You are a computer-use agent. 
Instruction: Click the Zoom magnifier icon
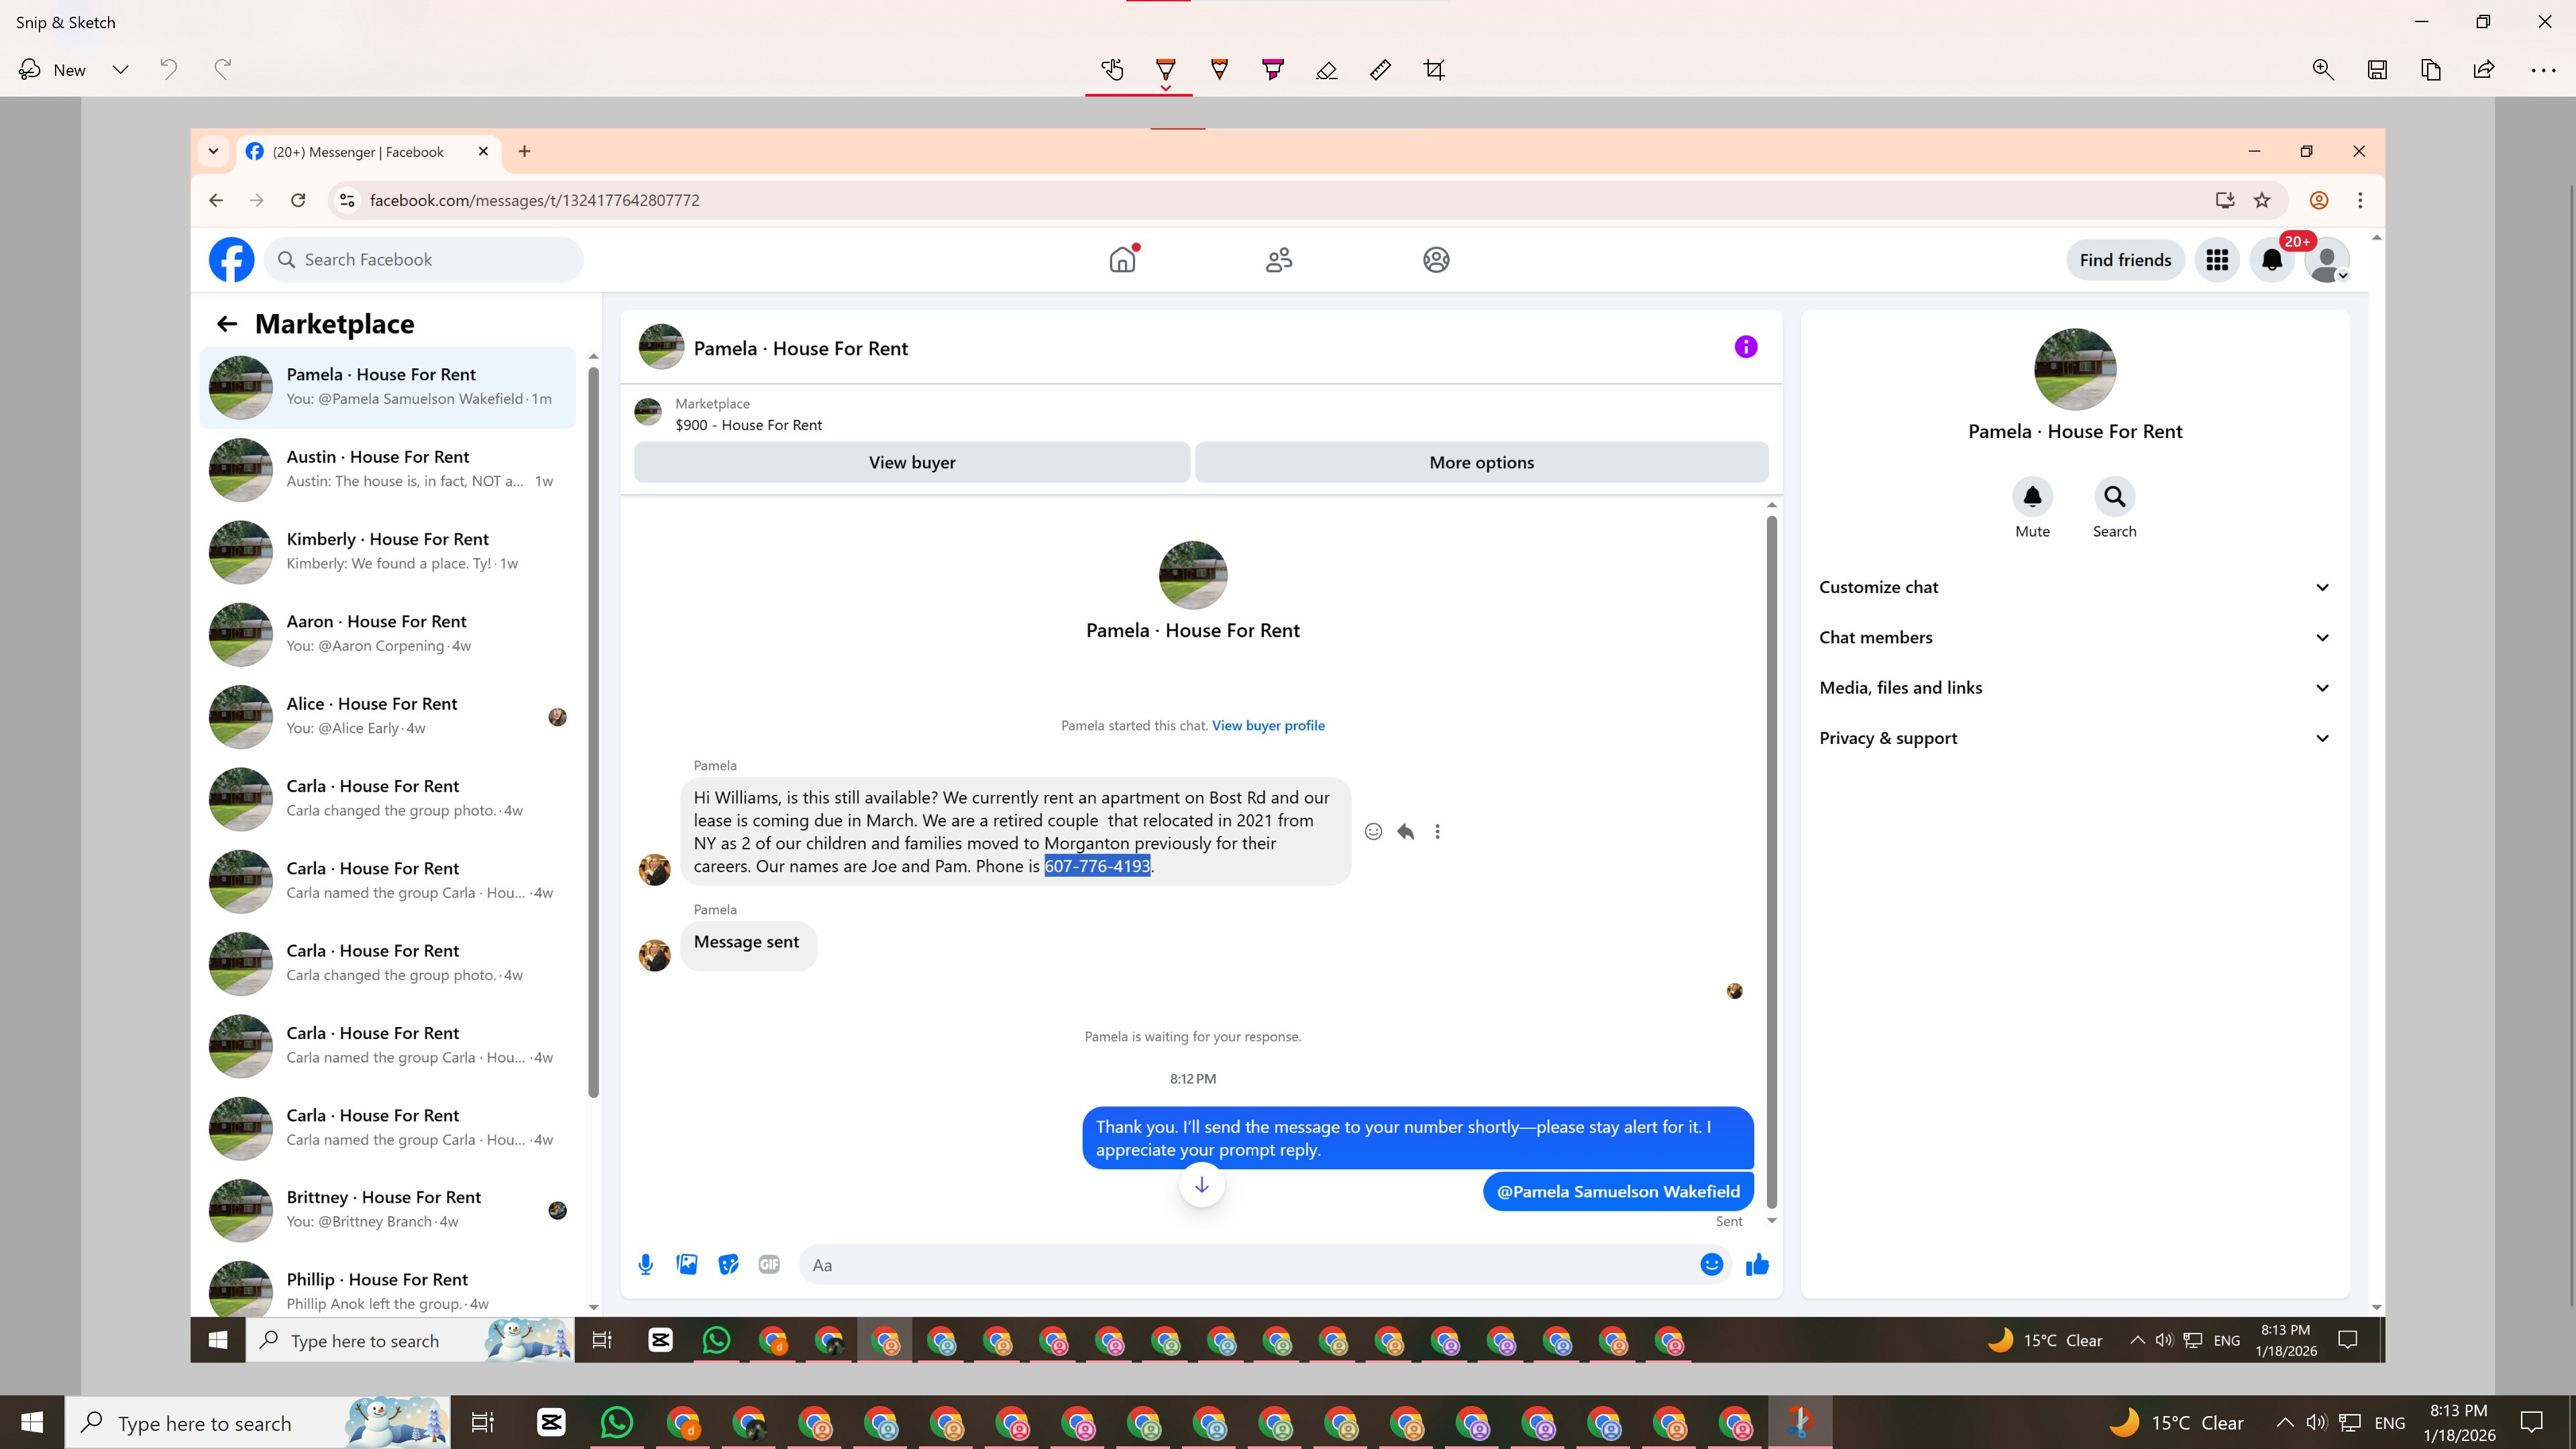[x=2323, y=69]
